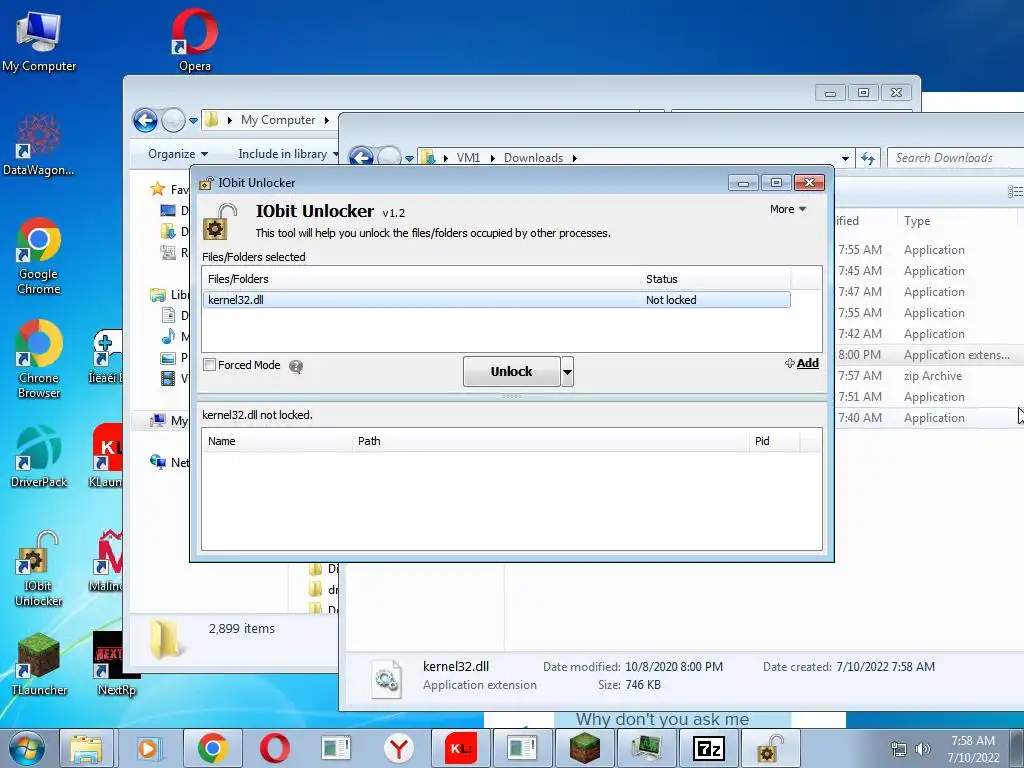Open the media player taskbar icon
This screenshot has width=1024, height=768.
point(150,748)
